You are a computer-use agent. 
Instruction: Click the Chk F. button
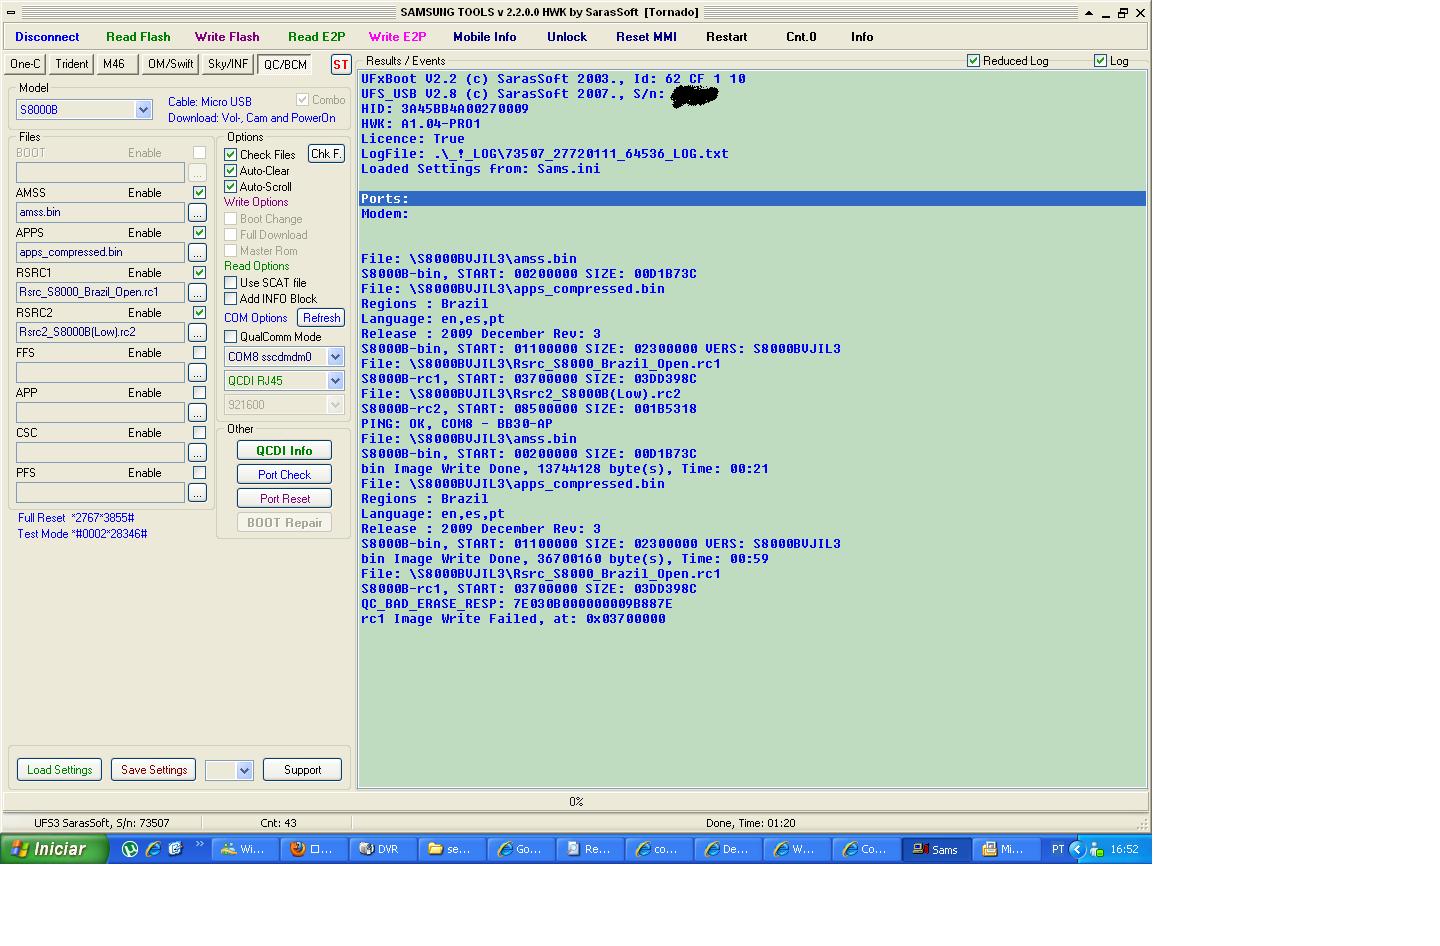pyautogui.click(x=326, y=154)
